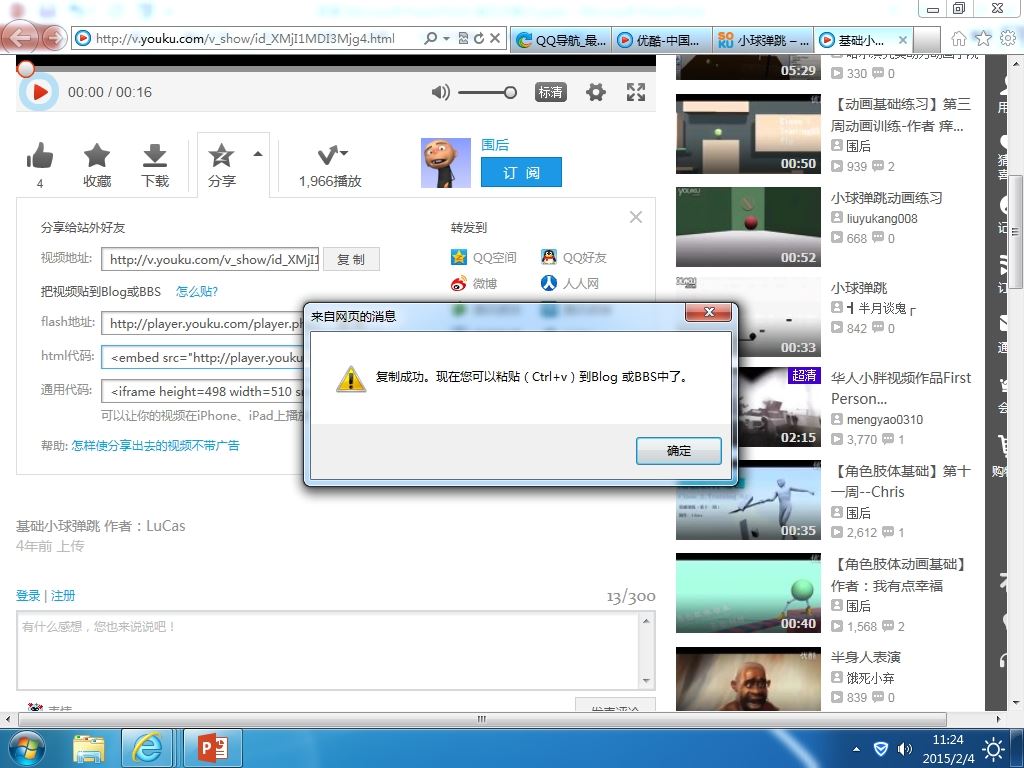Open 角色肢体基础 第十一周 Chris thumbnail
This screenshot has height=768, width=1024.
pyautogui.click(x=748, y=500)
